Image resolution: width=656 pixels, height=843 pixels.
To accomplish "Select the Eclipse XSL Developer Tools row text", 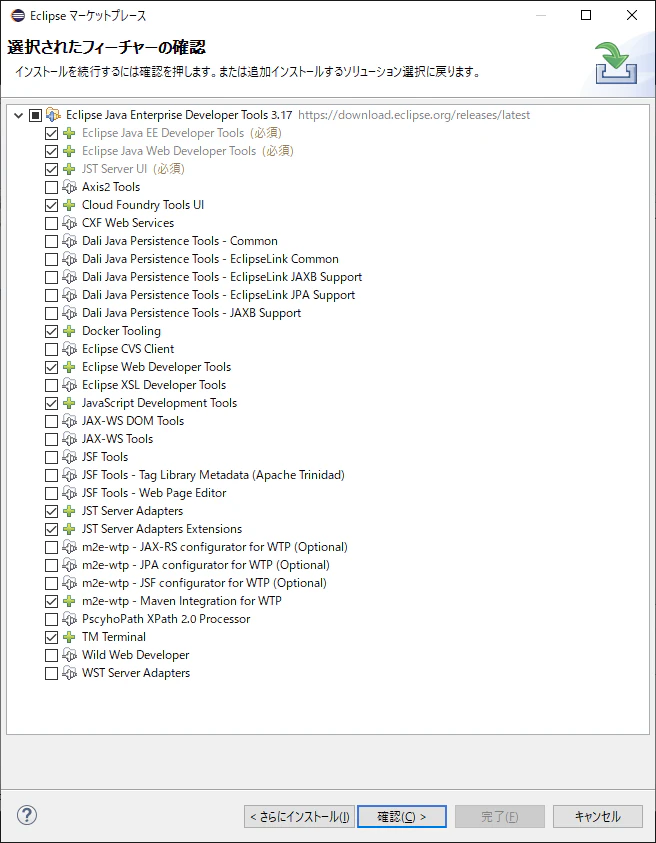I will tap(154, 385).
